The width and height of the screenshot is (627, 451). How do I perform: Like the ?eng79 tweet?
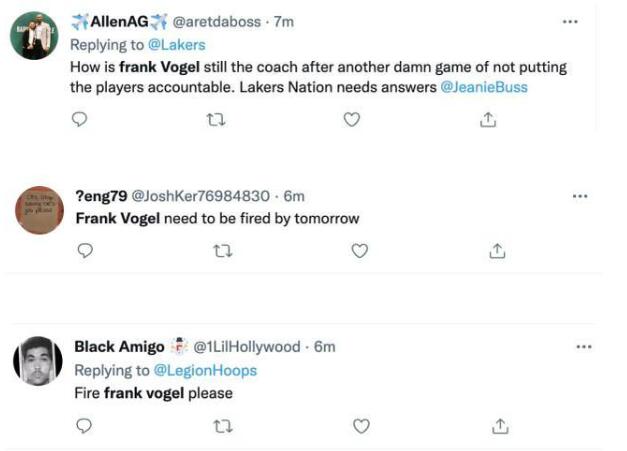point(360,252)
